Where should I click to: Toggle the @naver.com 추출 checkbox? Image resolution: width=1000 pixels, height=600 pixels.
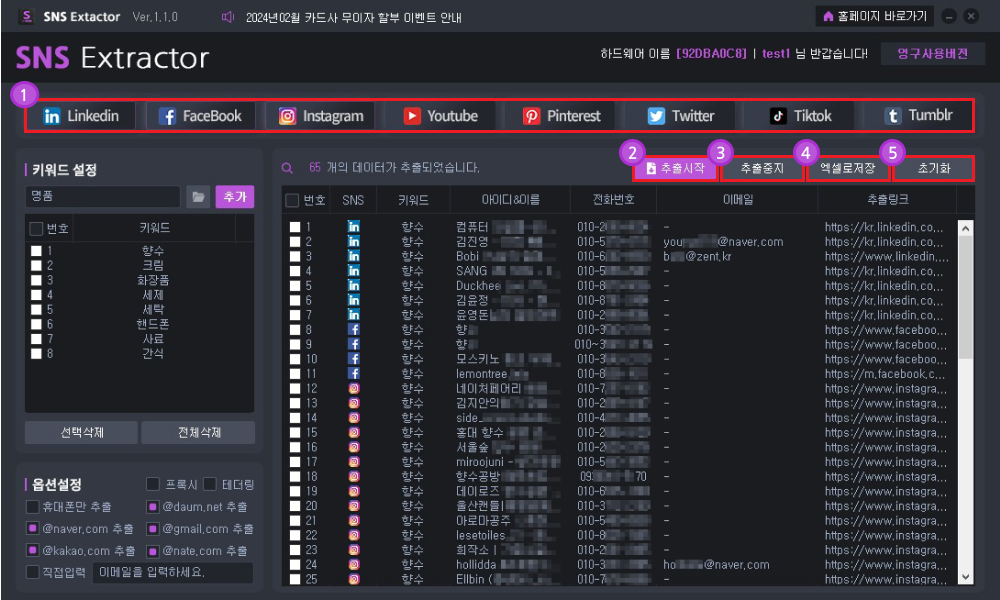click(x=33, y=528)
